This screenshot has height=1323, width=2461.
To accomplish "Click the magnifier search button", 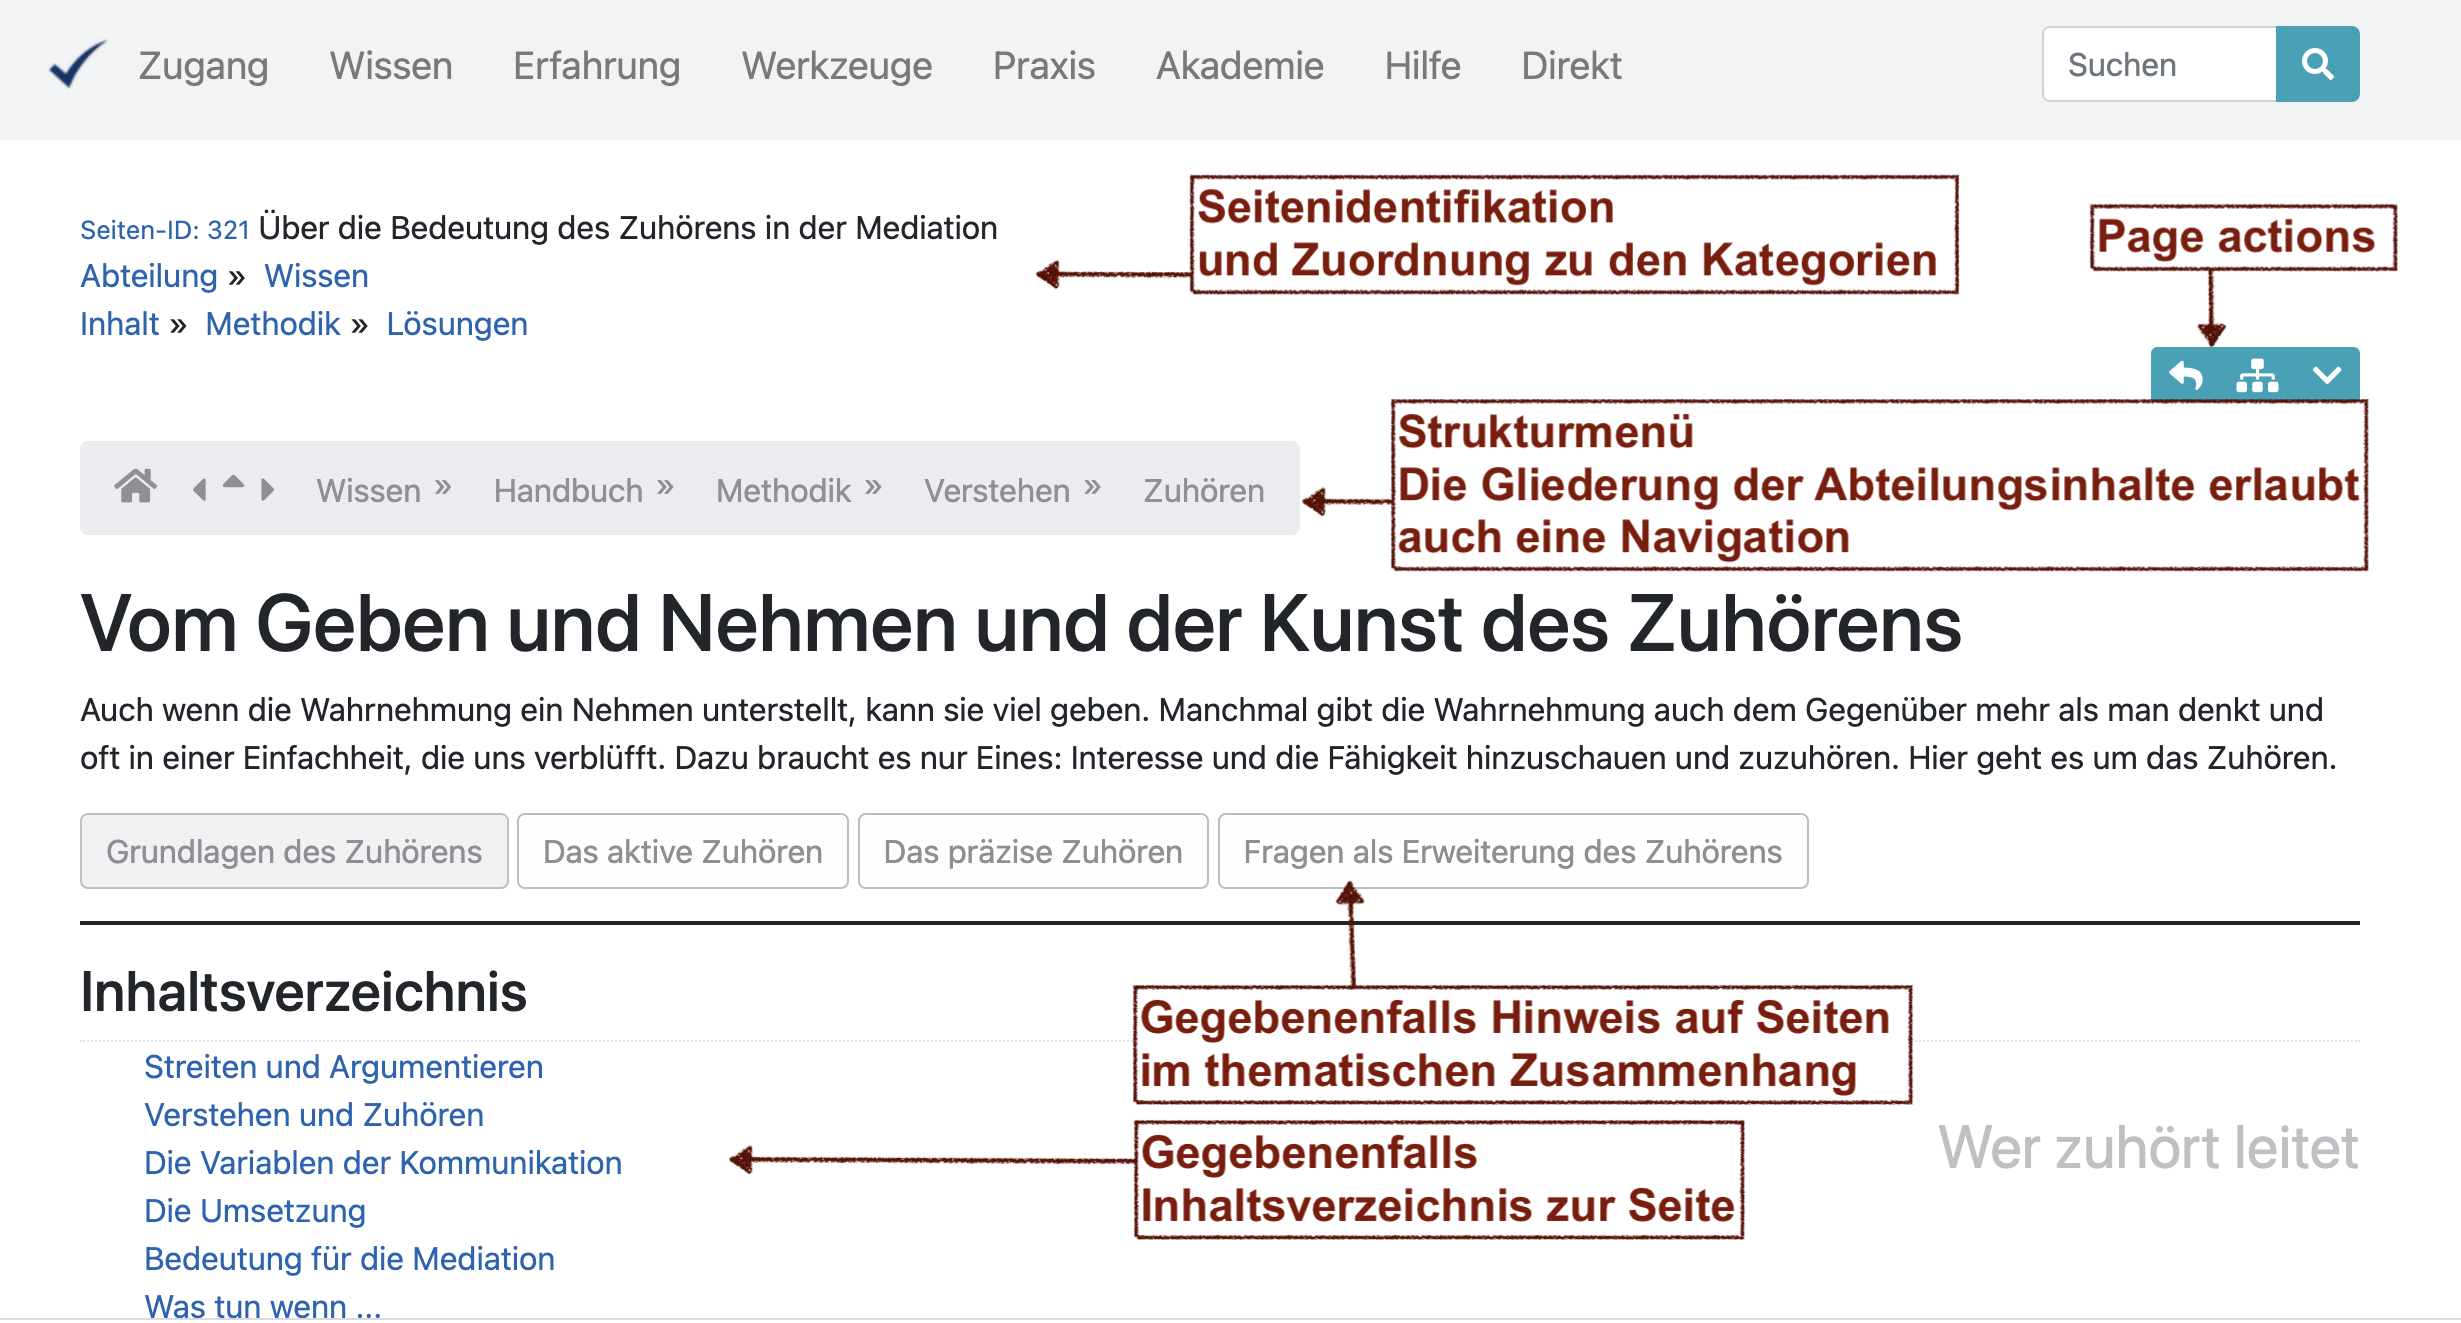I will pos(2316,65).
